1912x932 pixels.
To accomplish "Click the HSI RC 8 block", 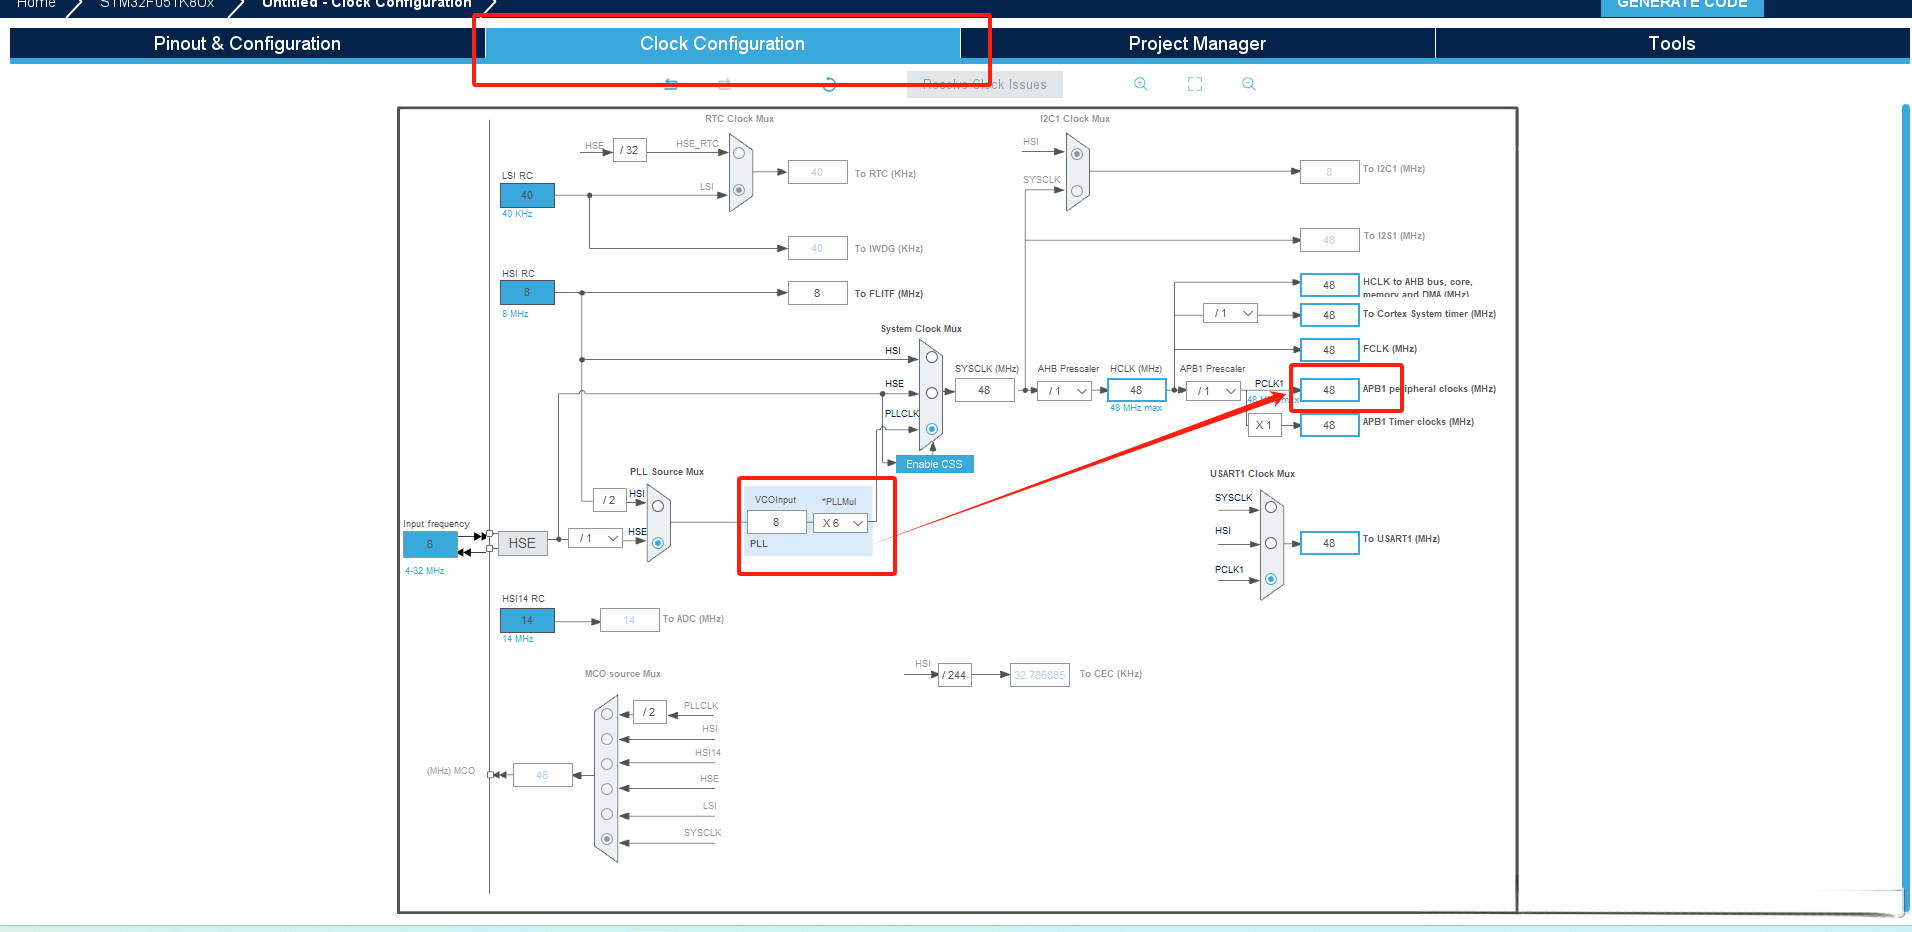I will [x=527, y=292].
